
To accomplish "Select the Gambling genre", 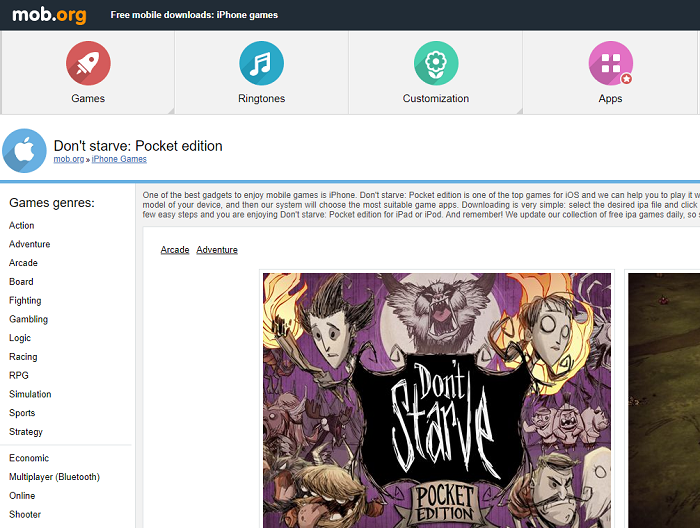I will (x=29, y=319).
